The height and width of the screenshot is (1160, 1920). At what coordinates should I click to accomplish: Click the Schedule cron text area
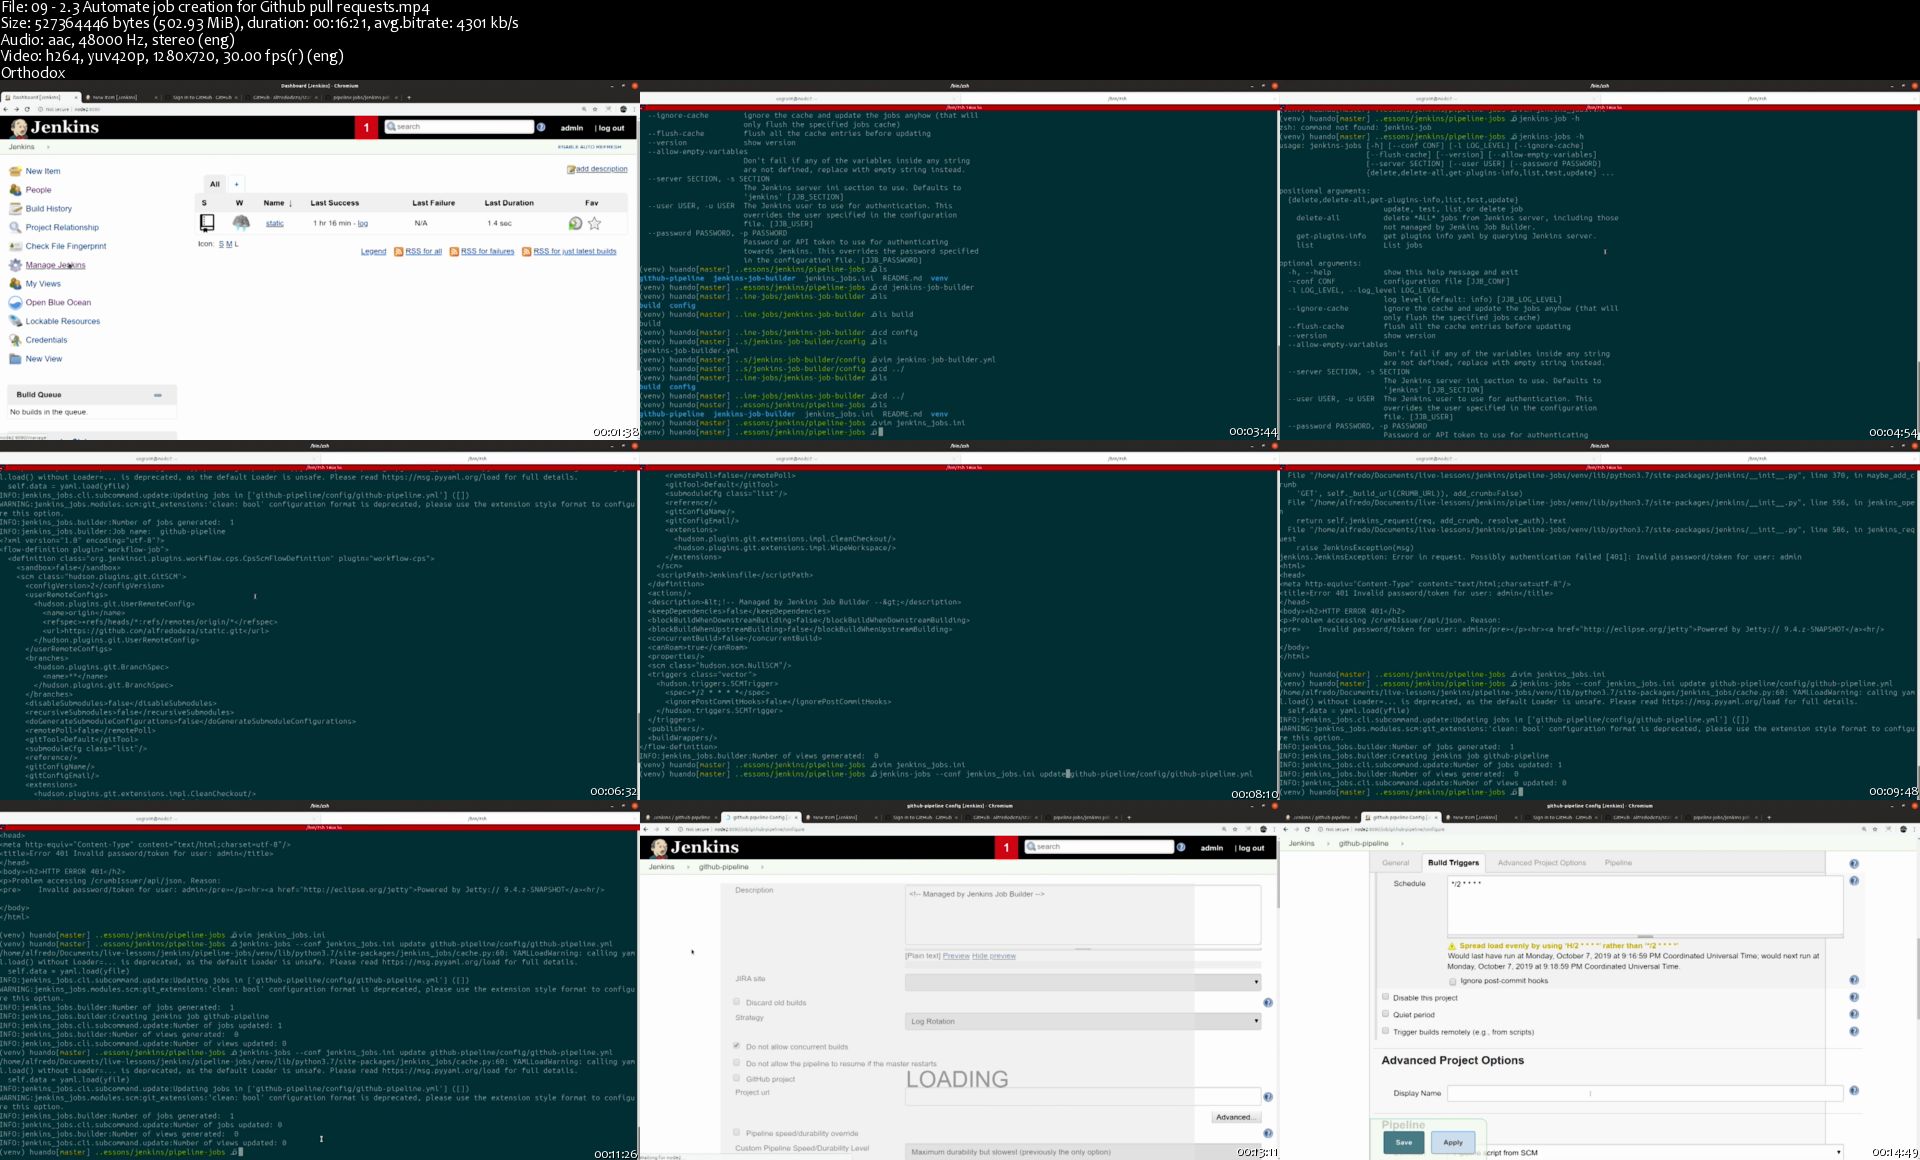(x=1644, y=905)
